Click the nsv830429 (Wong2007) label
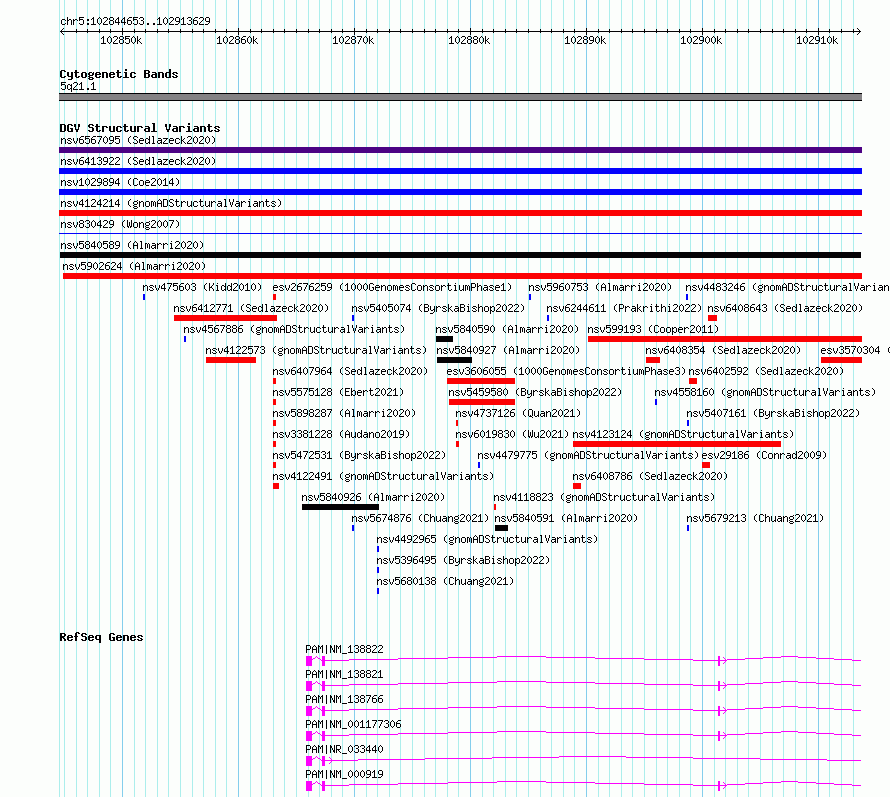The width and height of the screenshot is (890, 797). pos(120,224)
